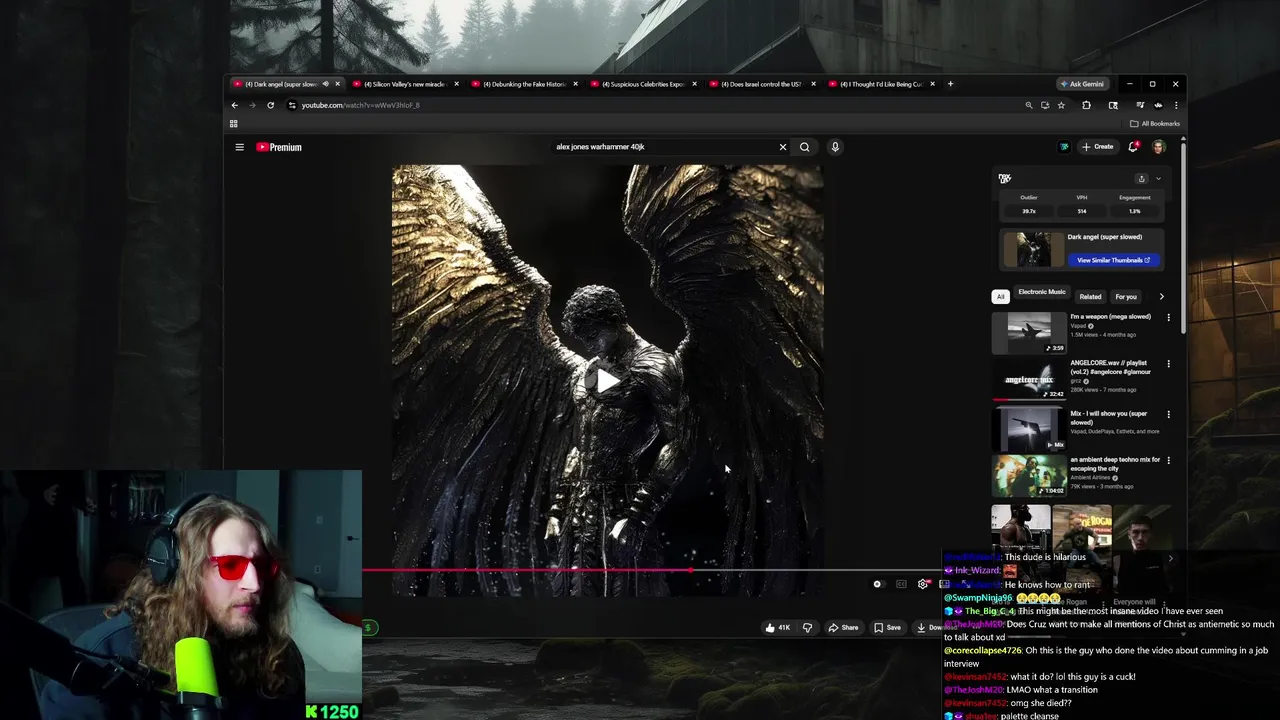Viewport: 1280px width, 720px height.
Task: Switch to I Thought I'd Like Being tab
Action: tap(881, 84)
